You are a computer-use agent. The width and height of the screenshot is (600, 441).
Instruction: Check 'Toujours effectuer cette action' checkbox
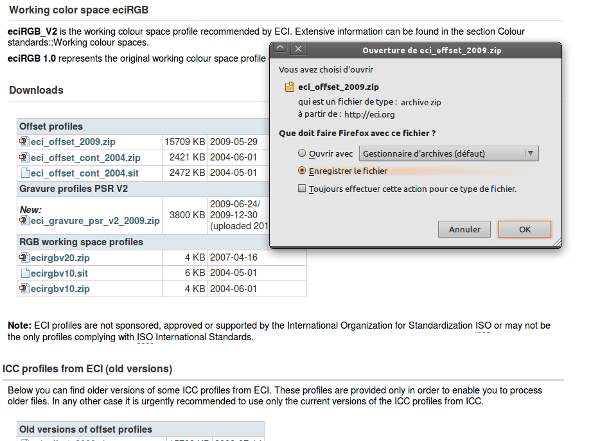302,188
